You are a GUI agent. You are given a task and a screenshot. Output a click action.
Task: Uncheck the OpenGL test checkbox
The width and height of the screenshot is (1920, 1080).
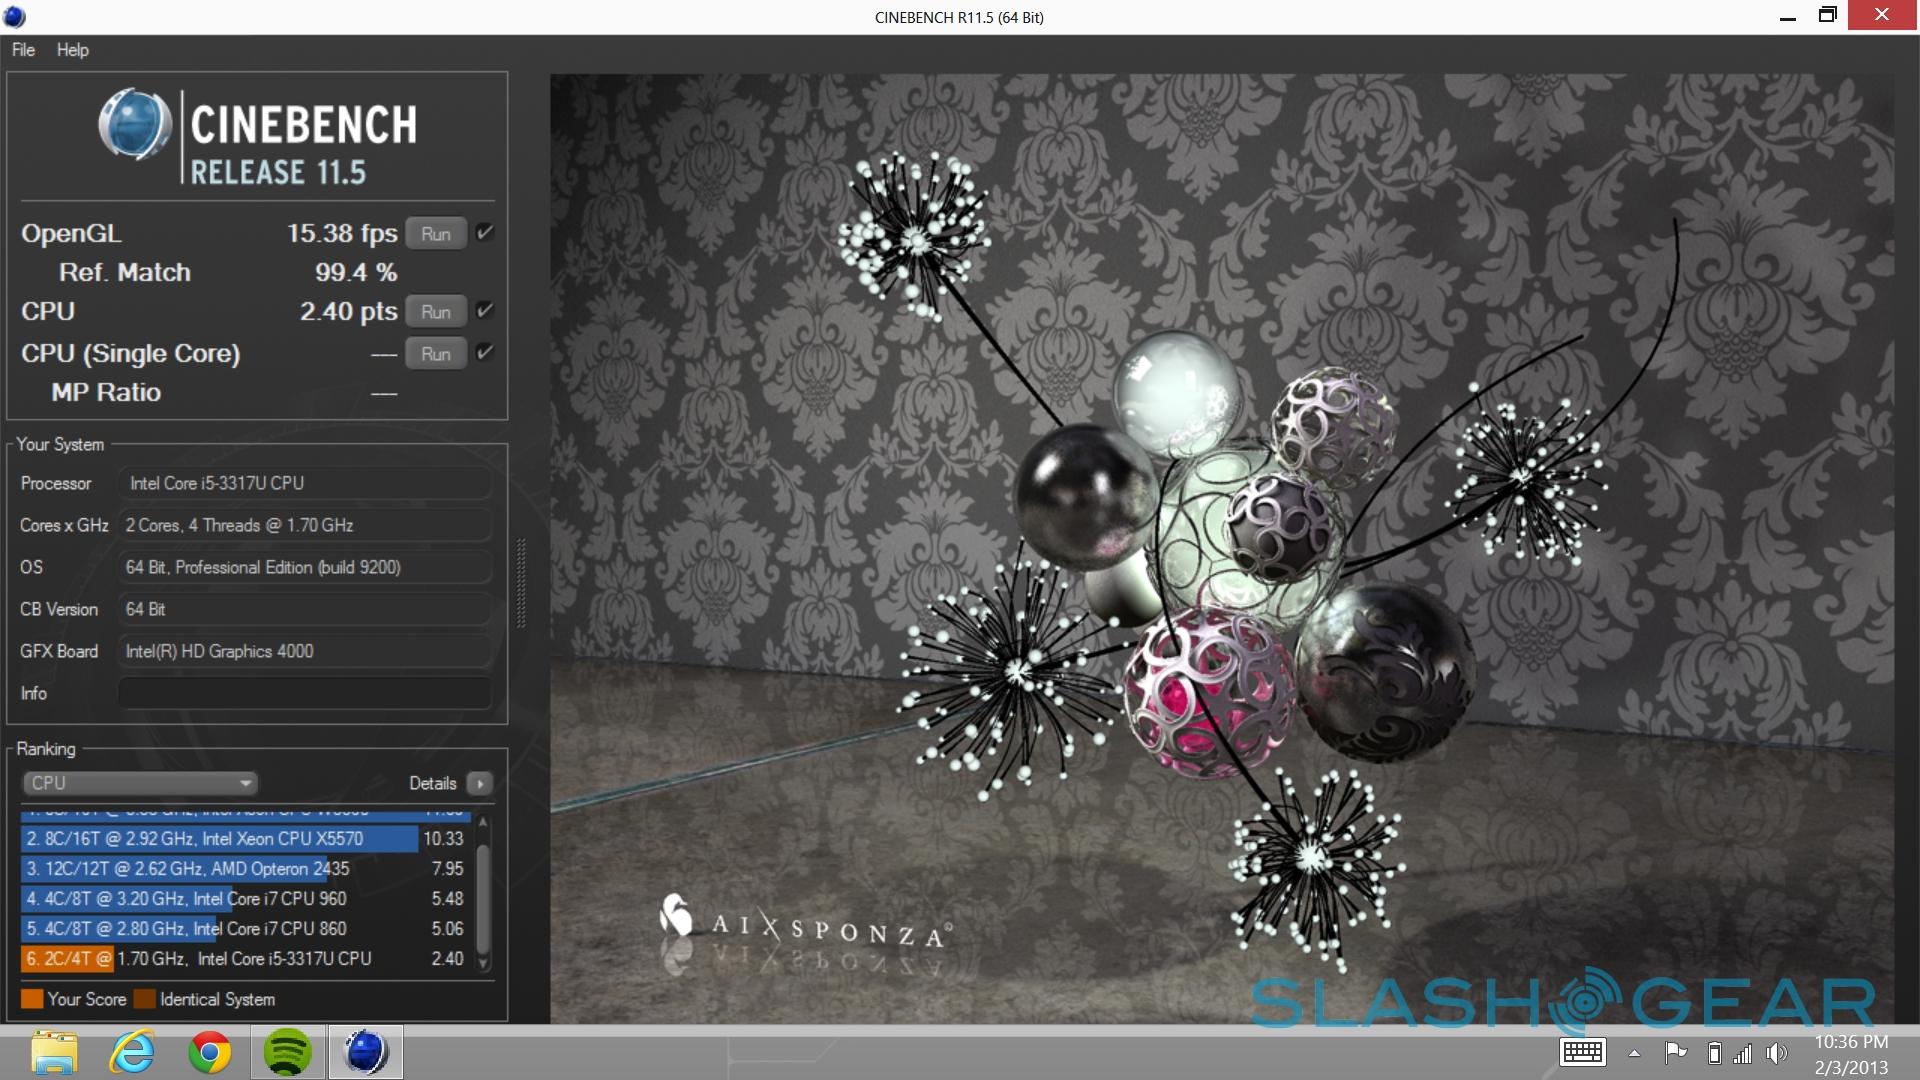coord(485,233)
